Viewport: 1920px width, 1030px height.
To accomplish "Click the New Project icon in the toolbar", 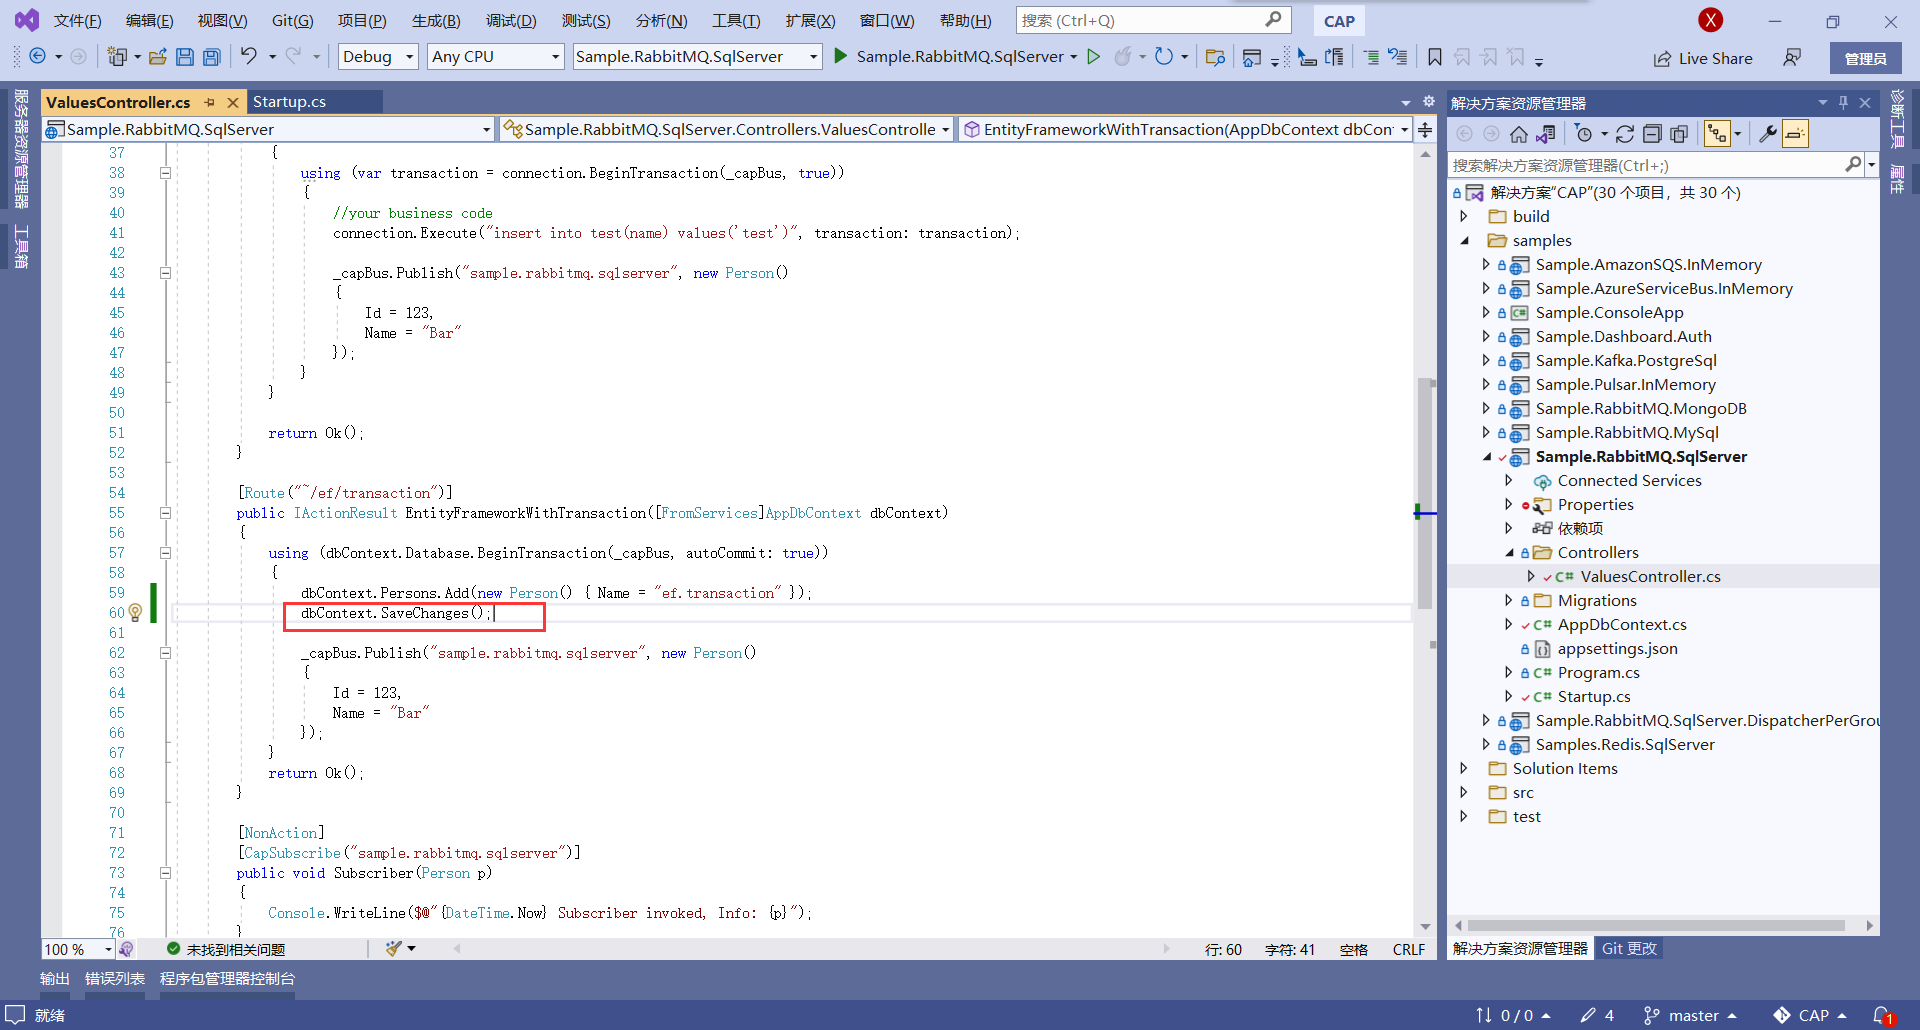I will coord(117,57).
